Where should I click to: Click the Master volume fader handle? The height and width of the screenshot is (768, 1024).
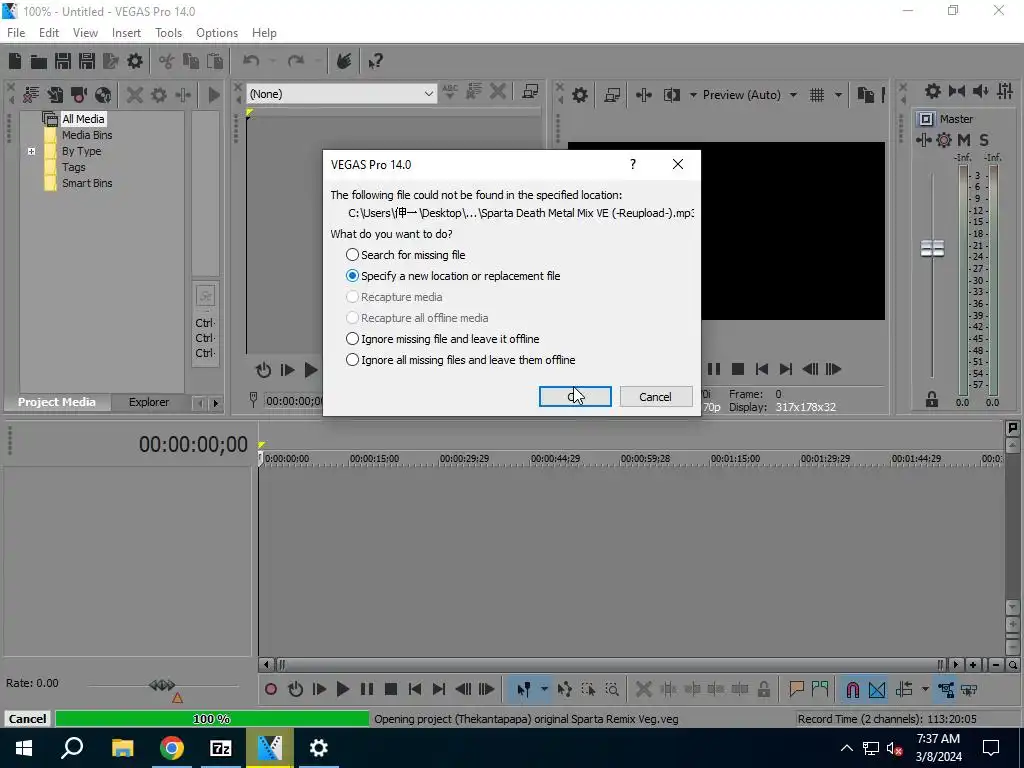click(x=932, y=249)
